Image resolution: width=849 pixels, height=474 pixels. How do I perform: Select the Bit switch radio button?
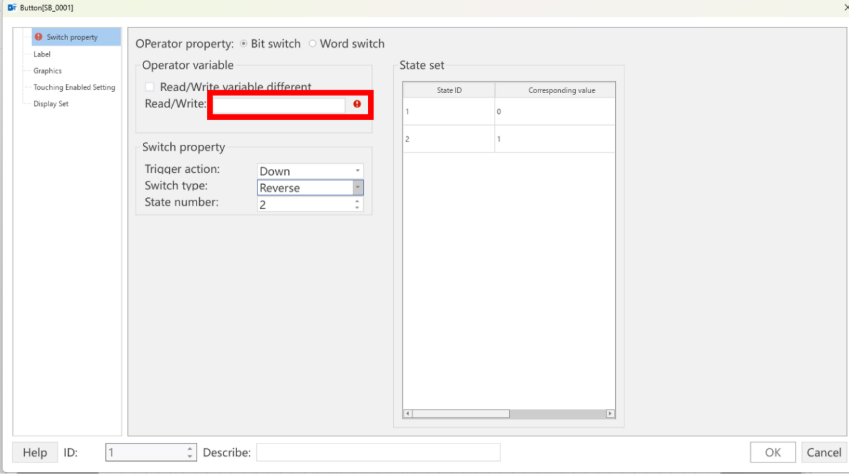[x=244, y=43]
